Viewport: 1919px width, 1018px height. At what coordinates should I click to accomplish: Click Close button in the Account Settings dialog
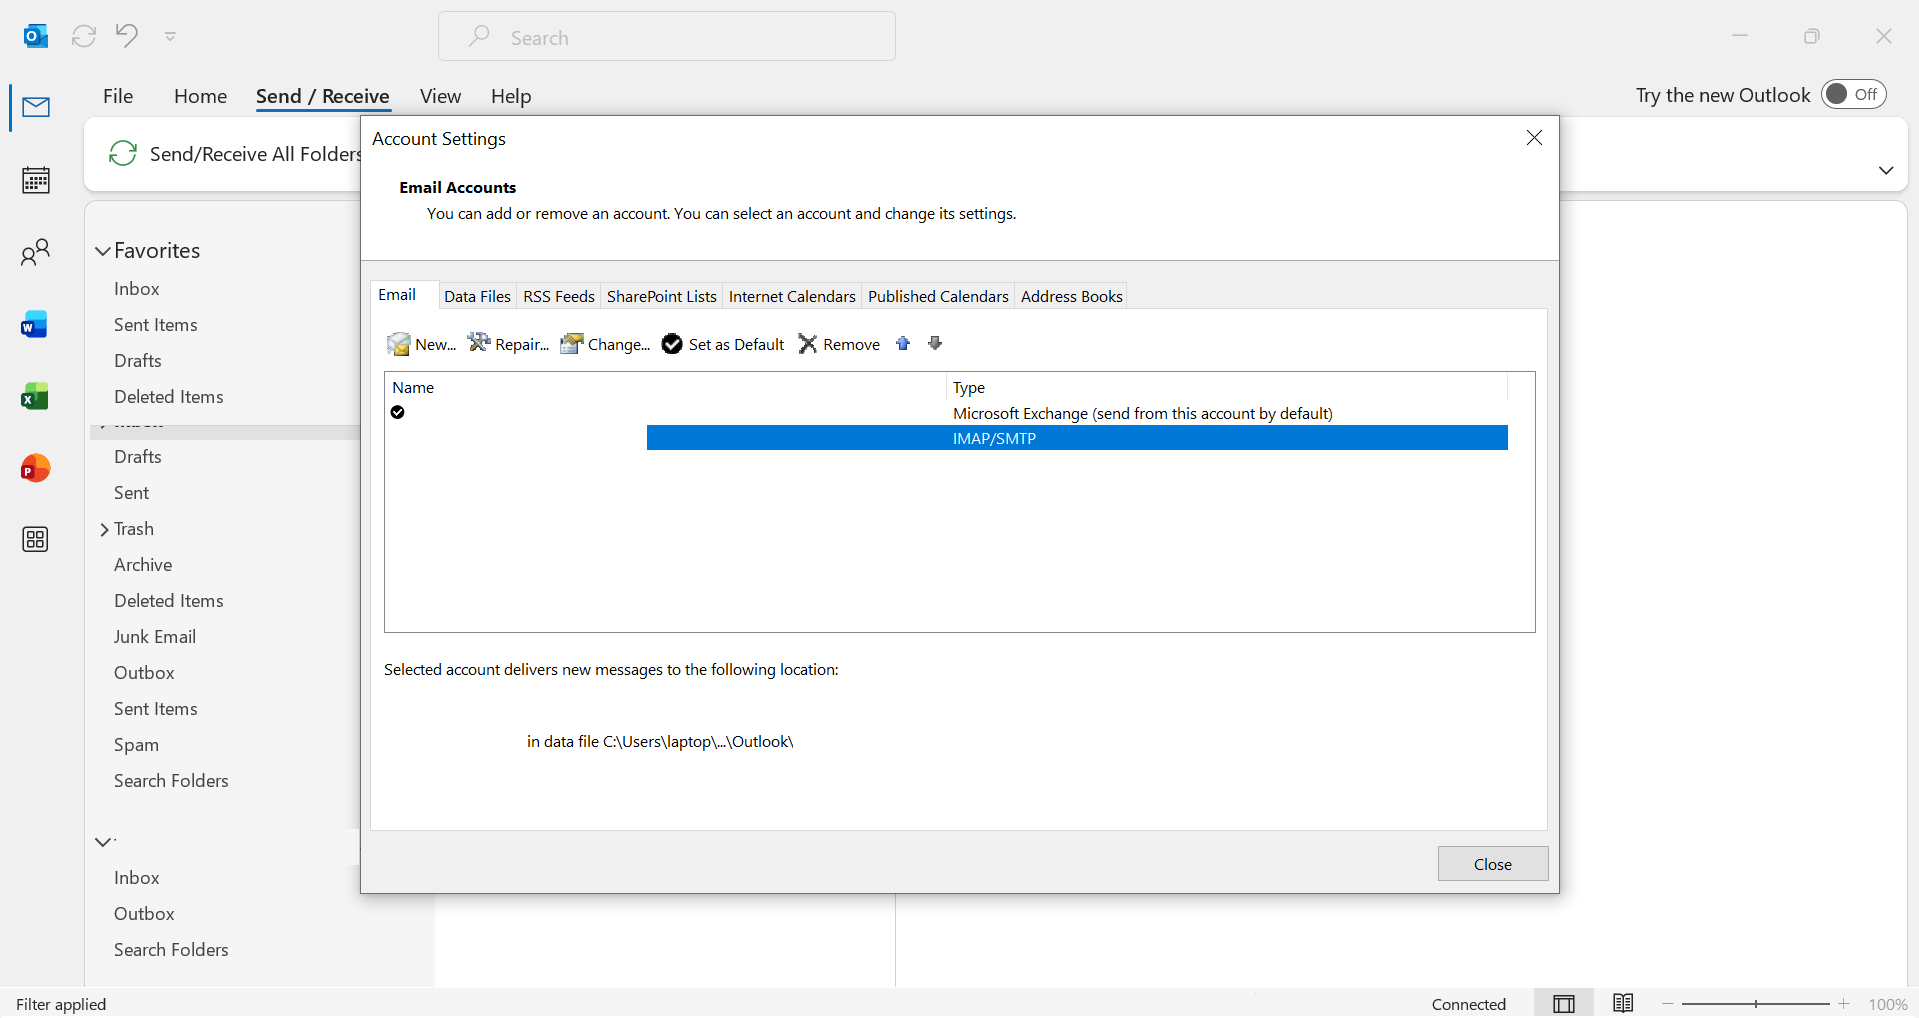1493,864
